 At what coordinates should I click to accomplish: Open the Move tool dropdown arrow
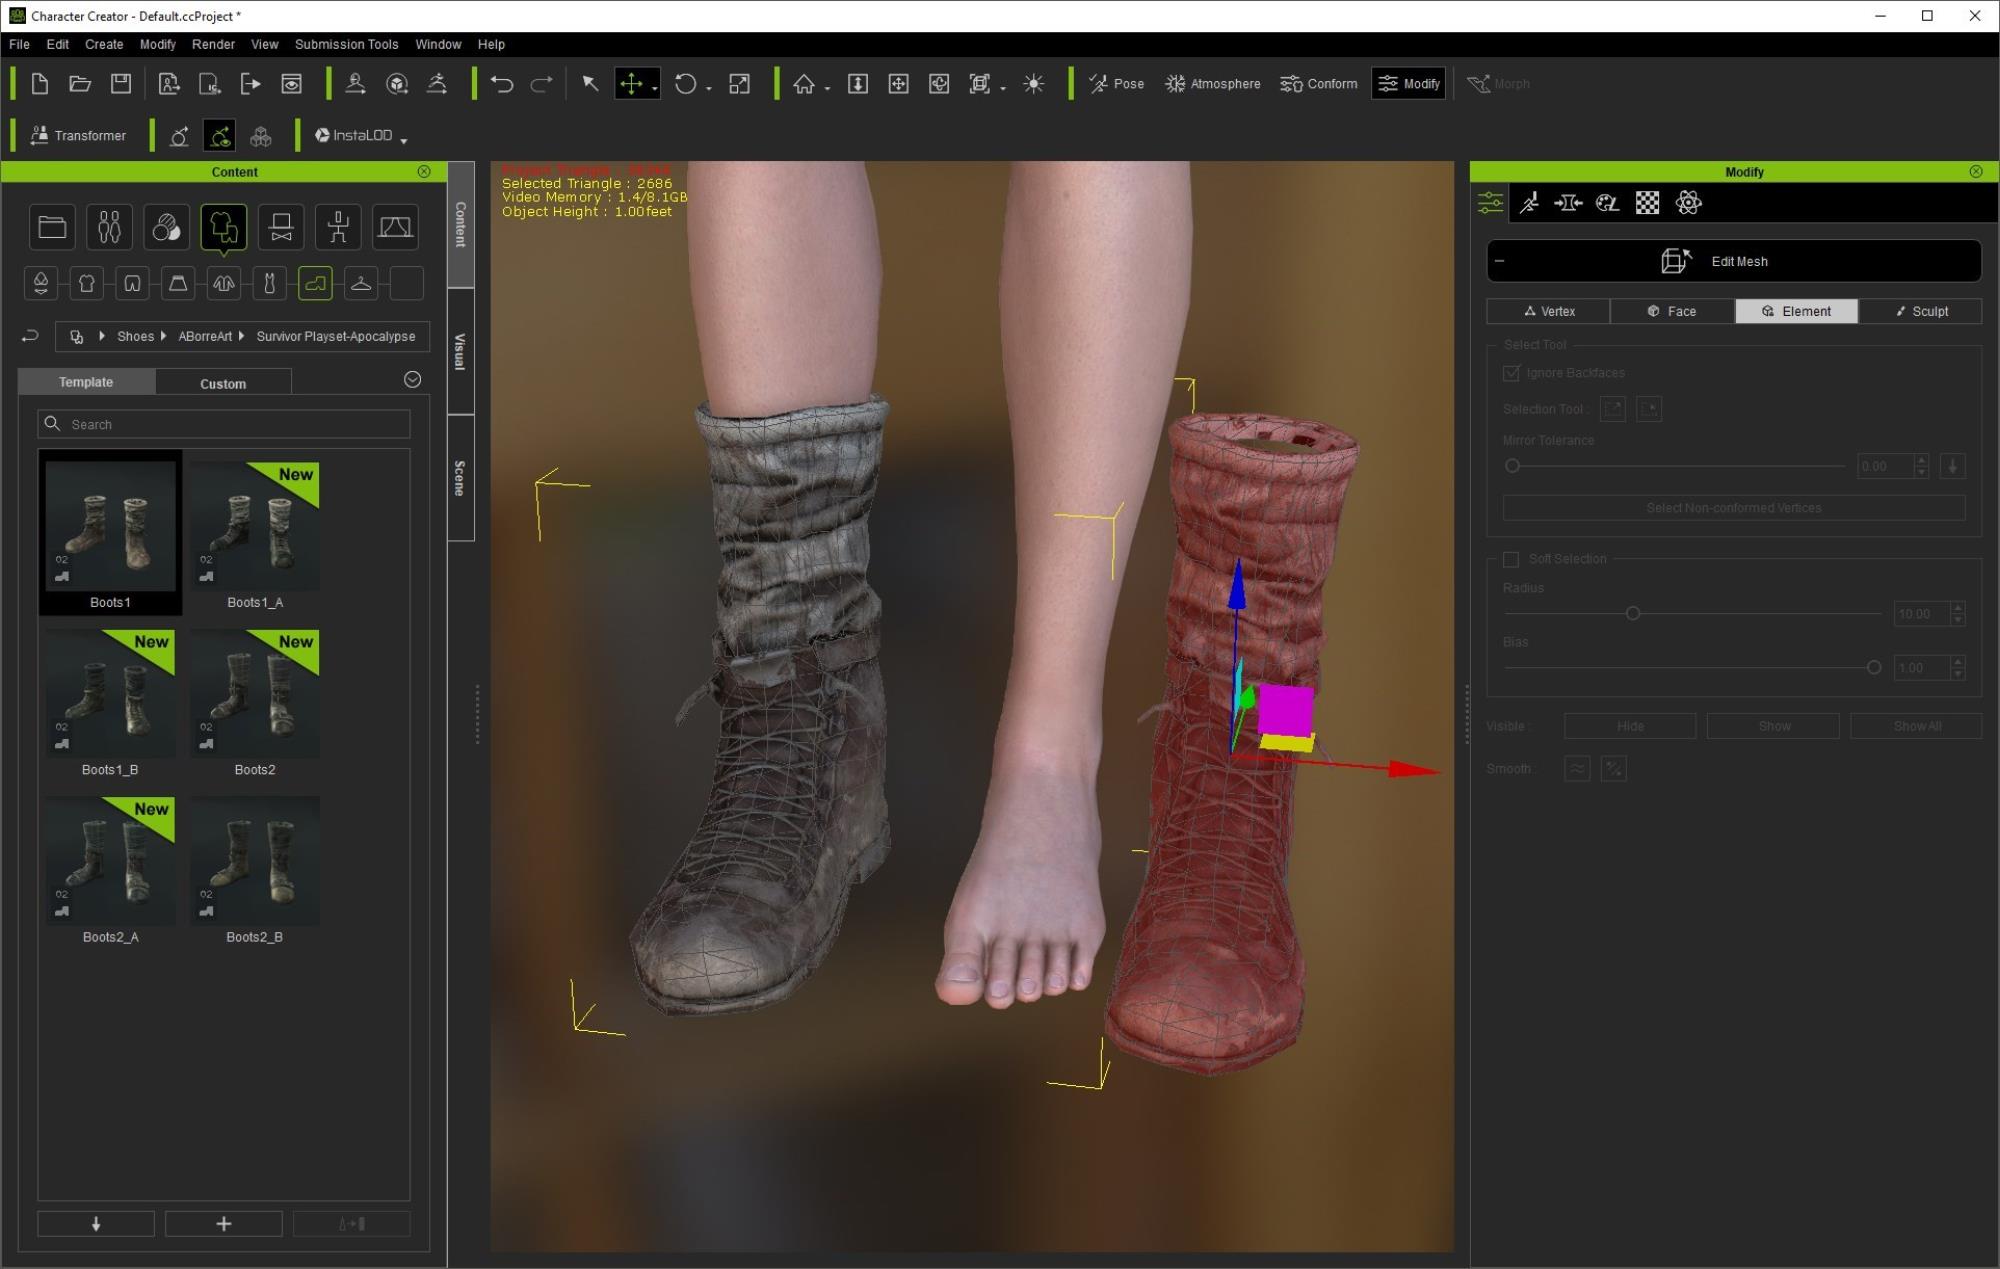[655, 89]
